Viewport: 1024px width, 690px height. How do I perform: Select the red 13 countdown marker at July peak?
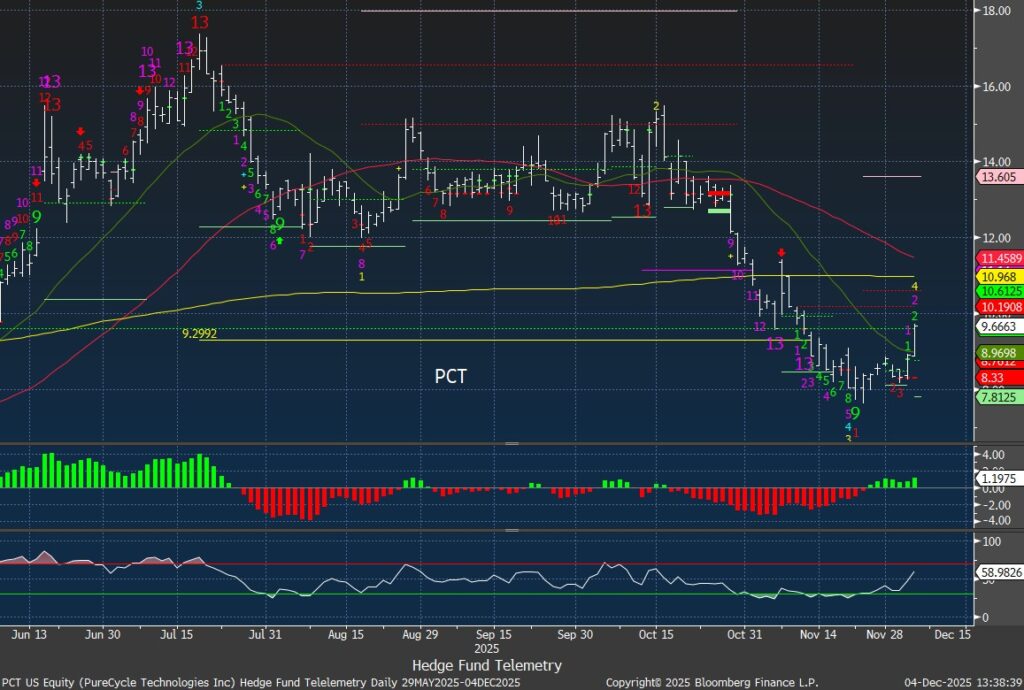pos(199,22)
